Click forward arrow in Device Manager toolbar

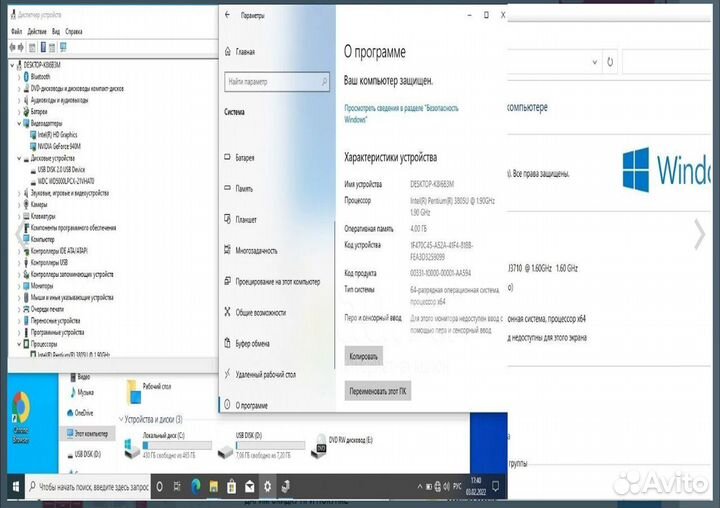21,47
